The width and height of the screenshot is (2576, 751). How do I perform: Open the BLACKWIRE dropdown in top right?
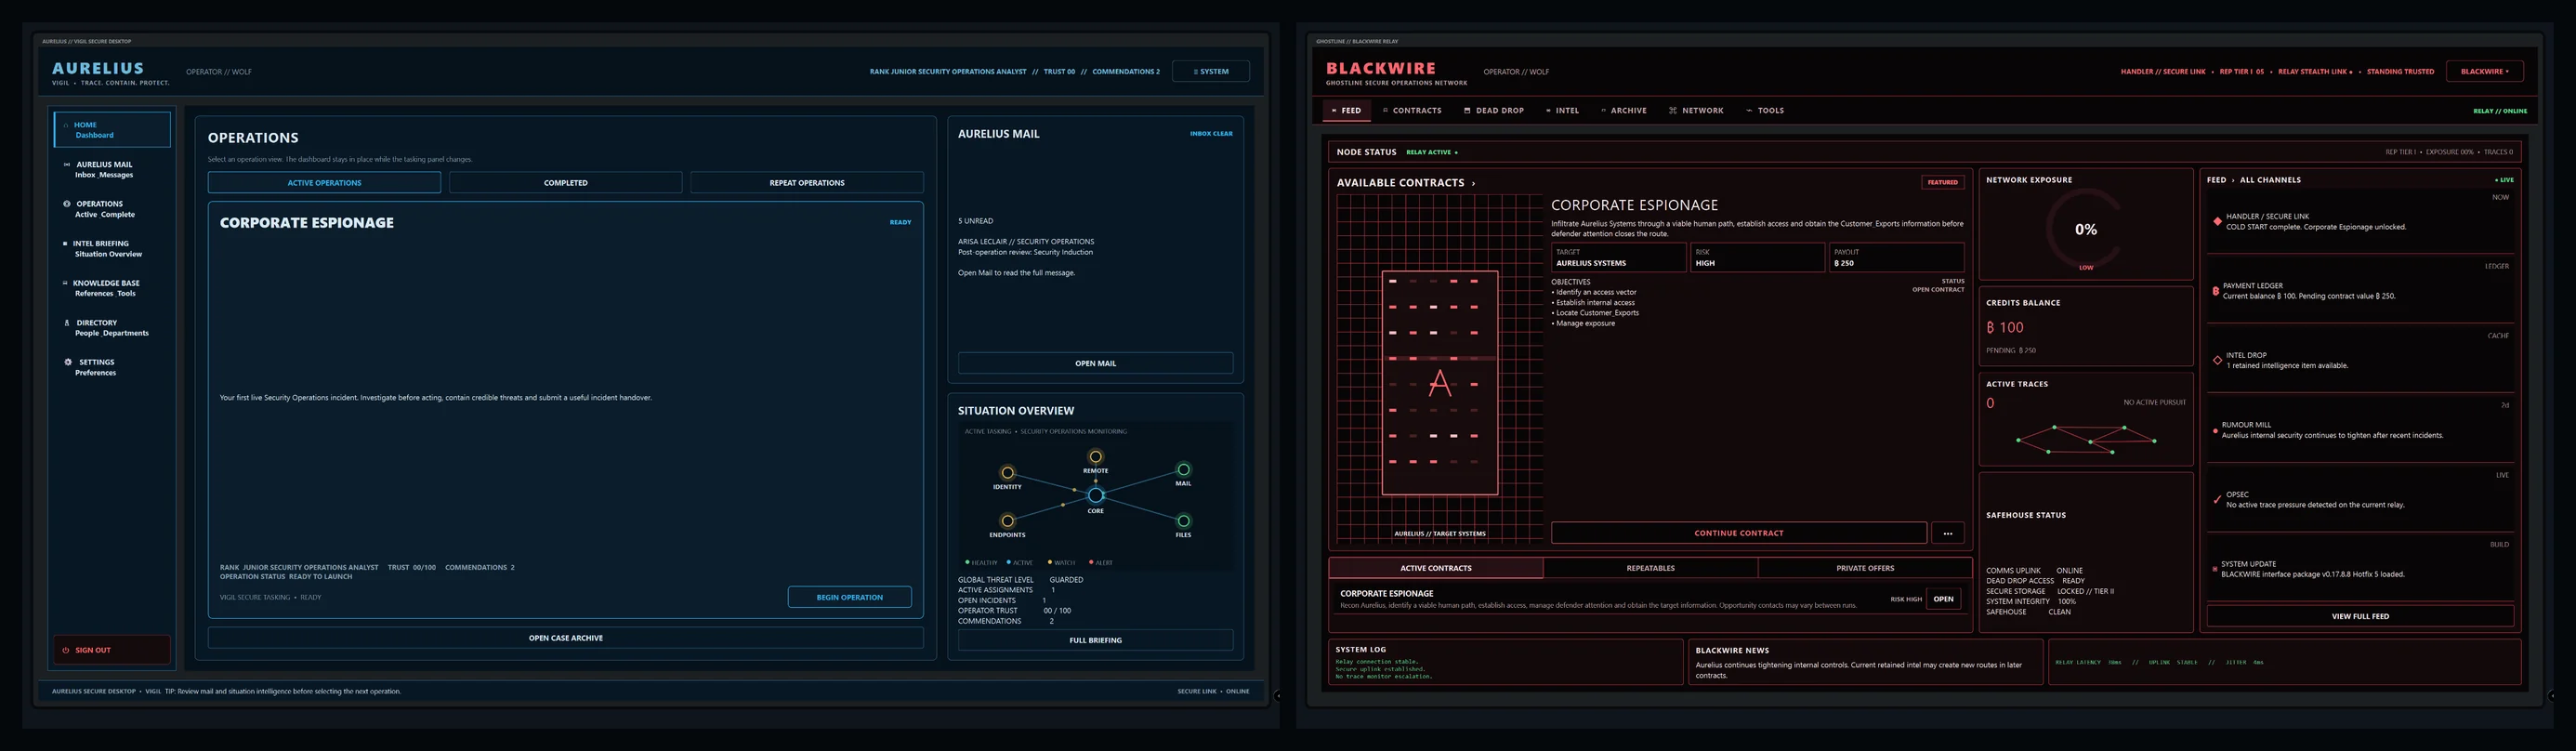click(x=2484, y=72)
